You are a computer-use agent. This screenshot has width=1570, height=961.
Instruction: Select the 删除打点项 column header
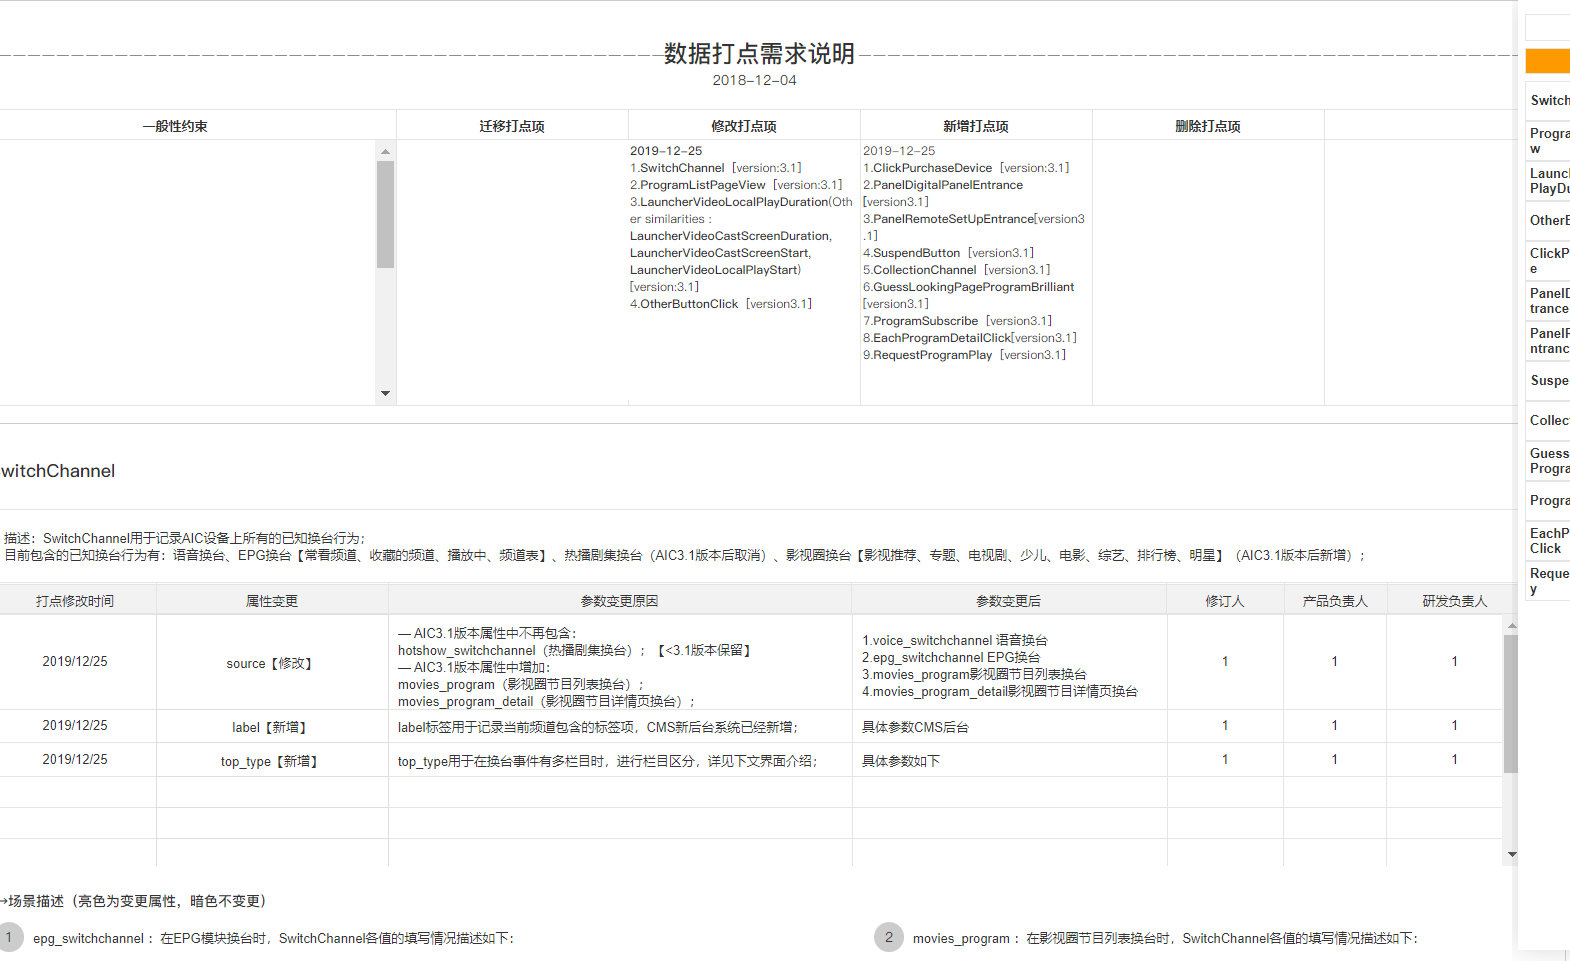[1208, 126]
